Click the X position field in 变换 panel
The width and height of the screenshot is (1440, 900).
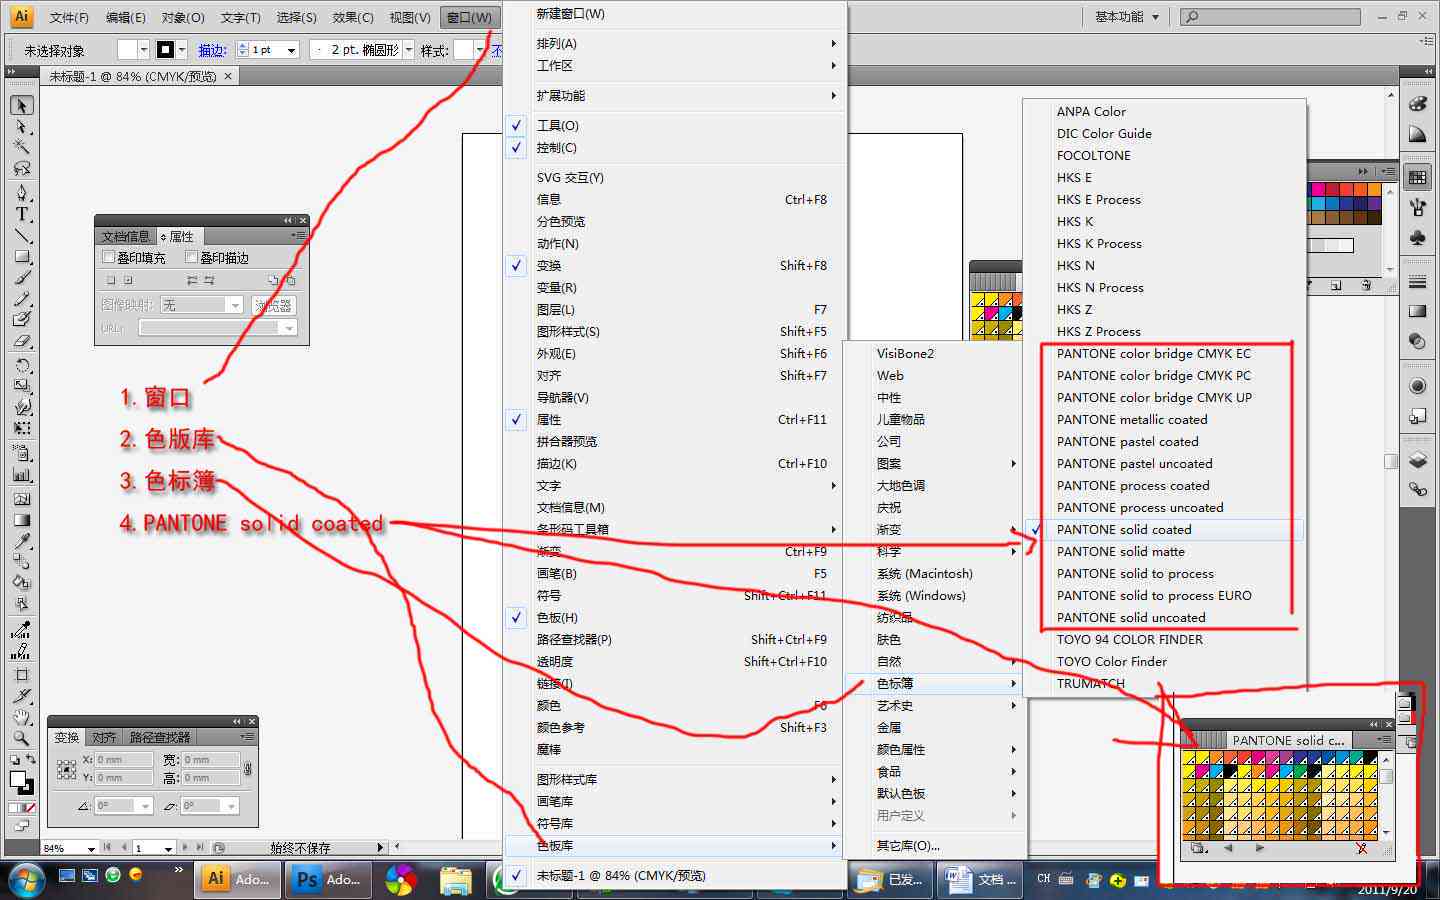(124, 759)
